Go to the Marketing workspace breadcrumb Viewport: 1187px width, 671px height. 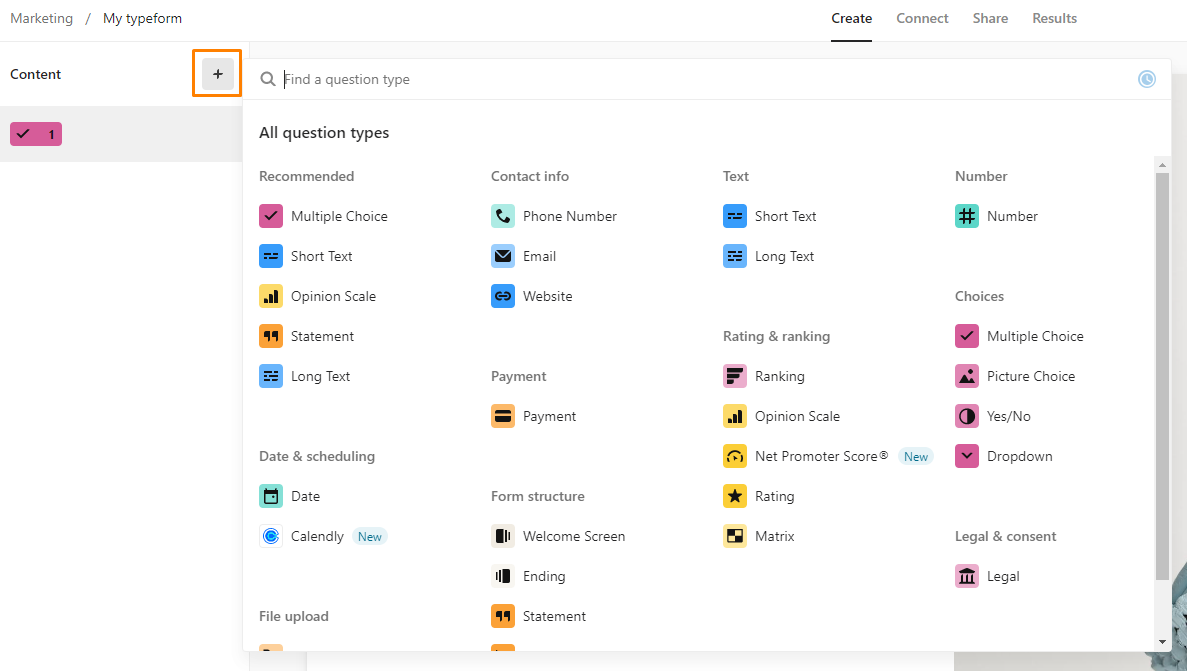pos(42,18)
